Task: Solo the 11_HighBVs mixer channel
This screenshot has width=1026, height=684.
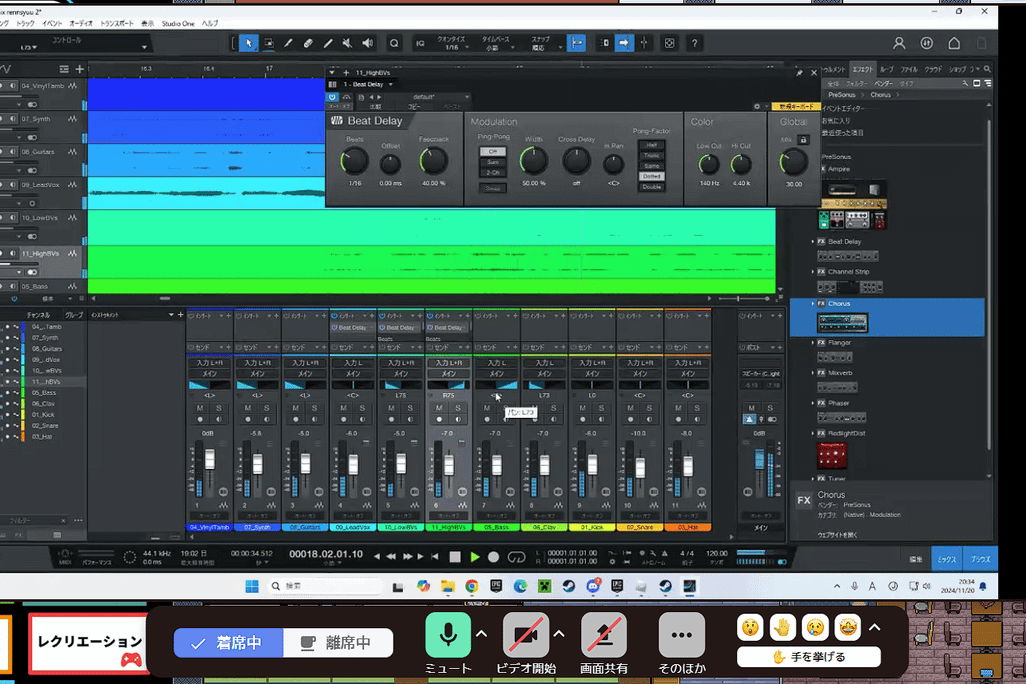Action: pos(457,408)
